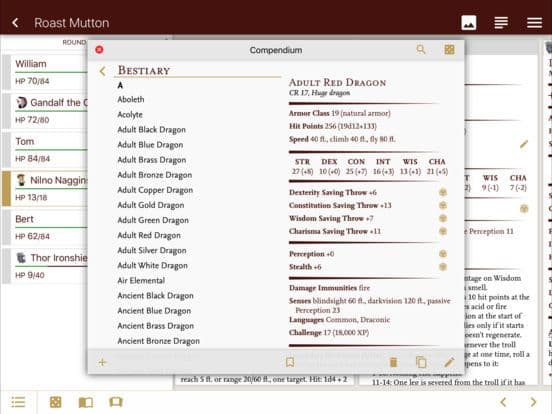The height and width of the screenshot is (414, 552).
Task: Roll Constitution Saving Throw dice
Action: point(443,205)
